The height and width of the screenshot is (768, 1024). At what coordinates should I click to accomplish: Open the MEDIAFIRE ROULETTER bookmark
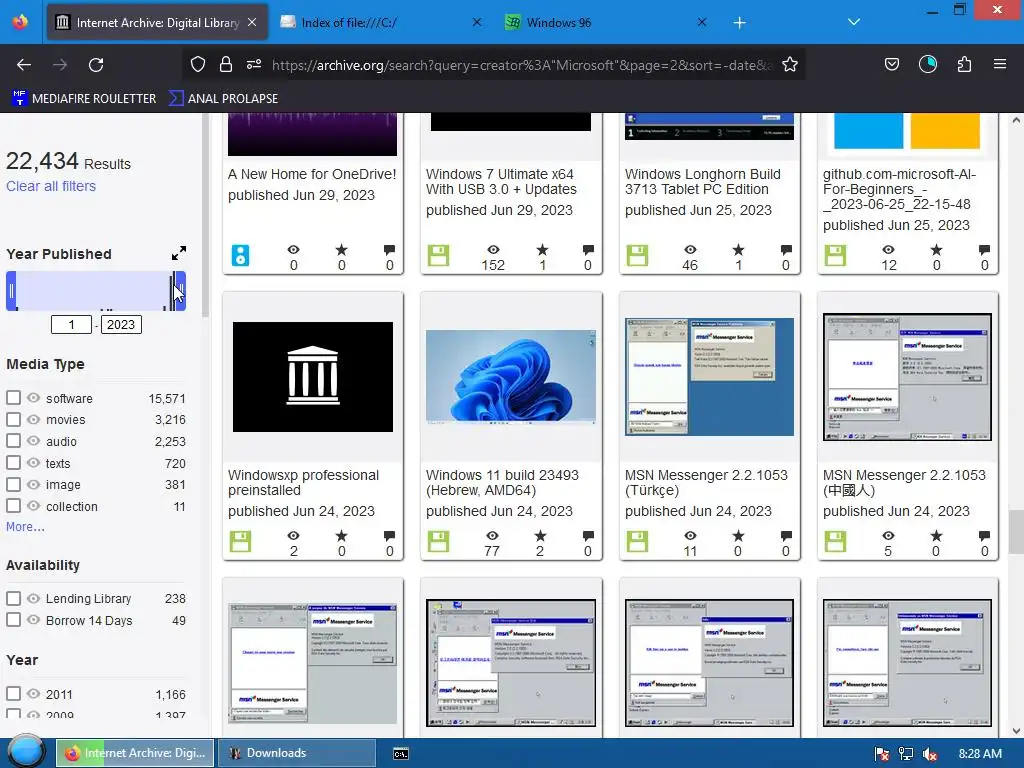click(85, 99)
